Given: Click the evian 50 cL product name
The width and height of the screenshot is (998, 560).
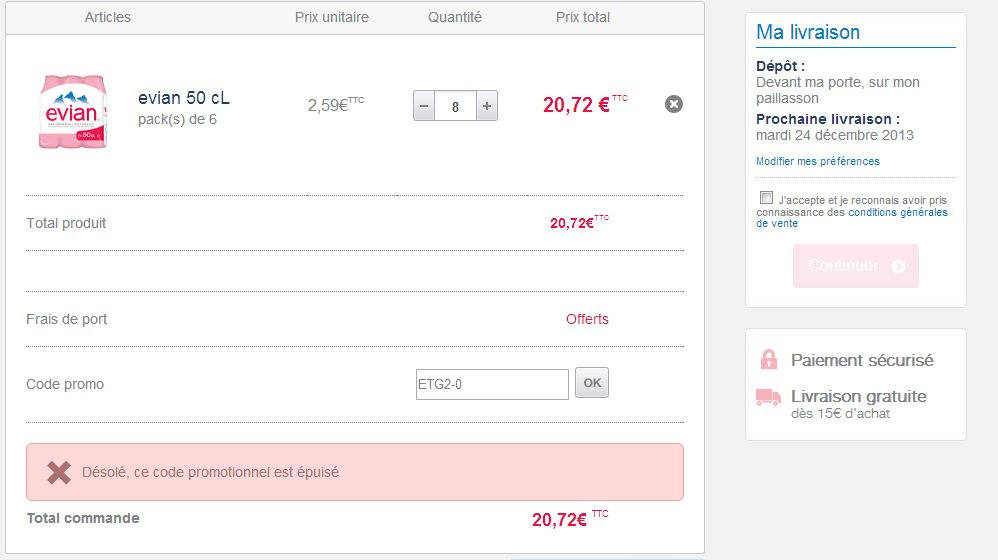Looking at the screenshot, I should [184, 98].
